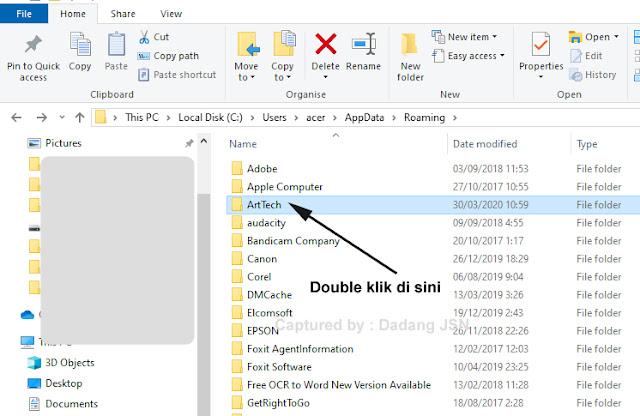
Task: Select the Adobe folder icon
Action: coord(237,169)
